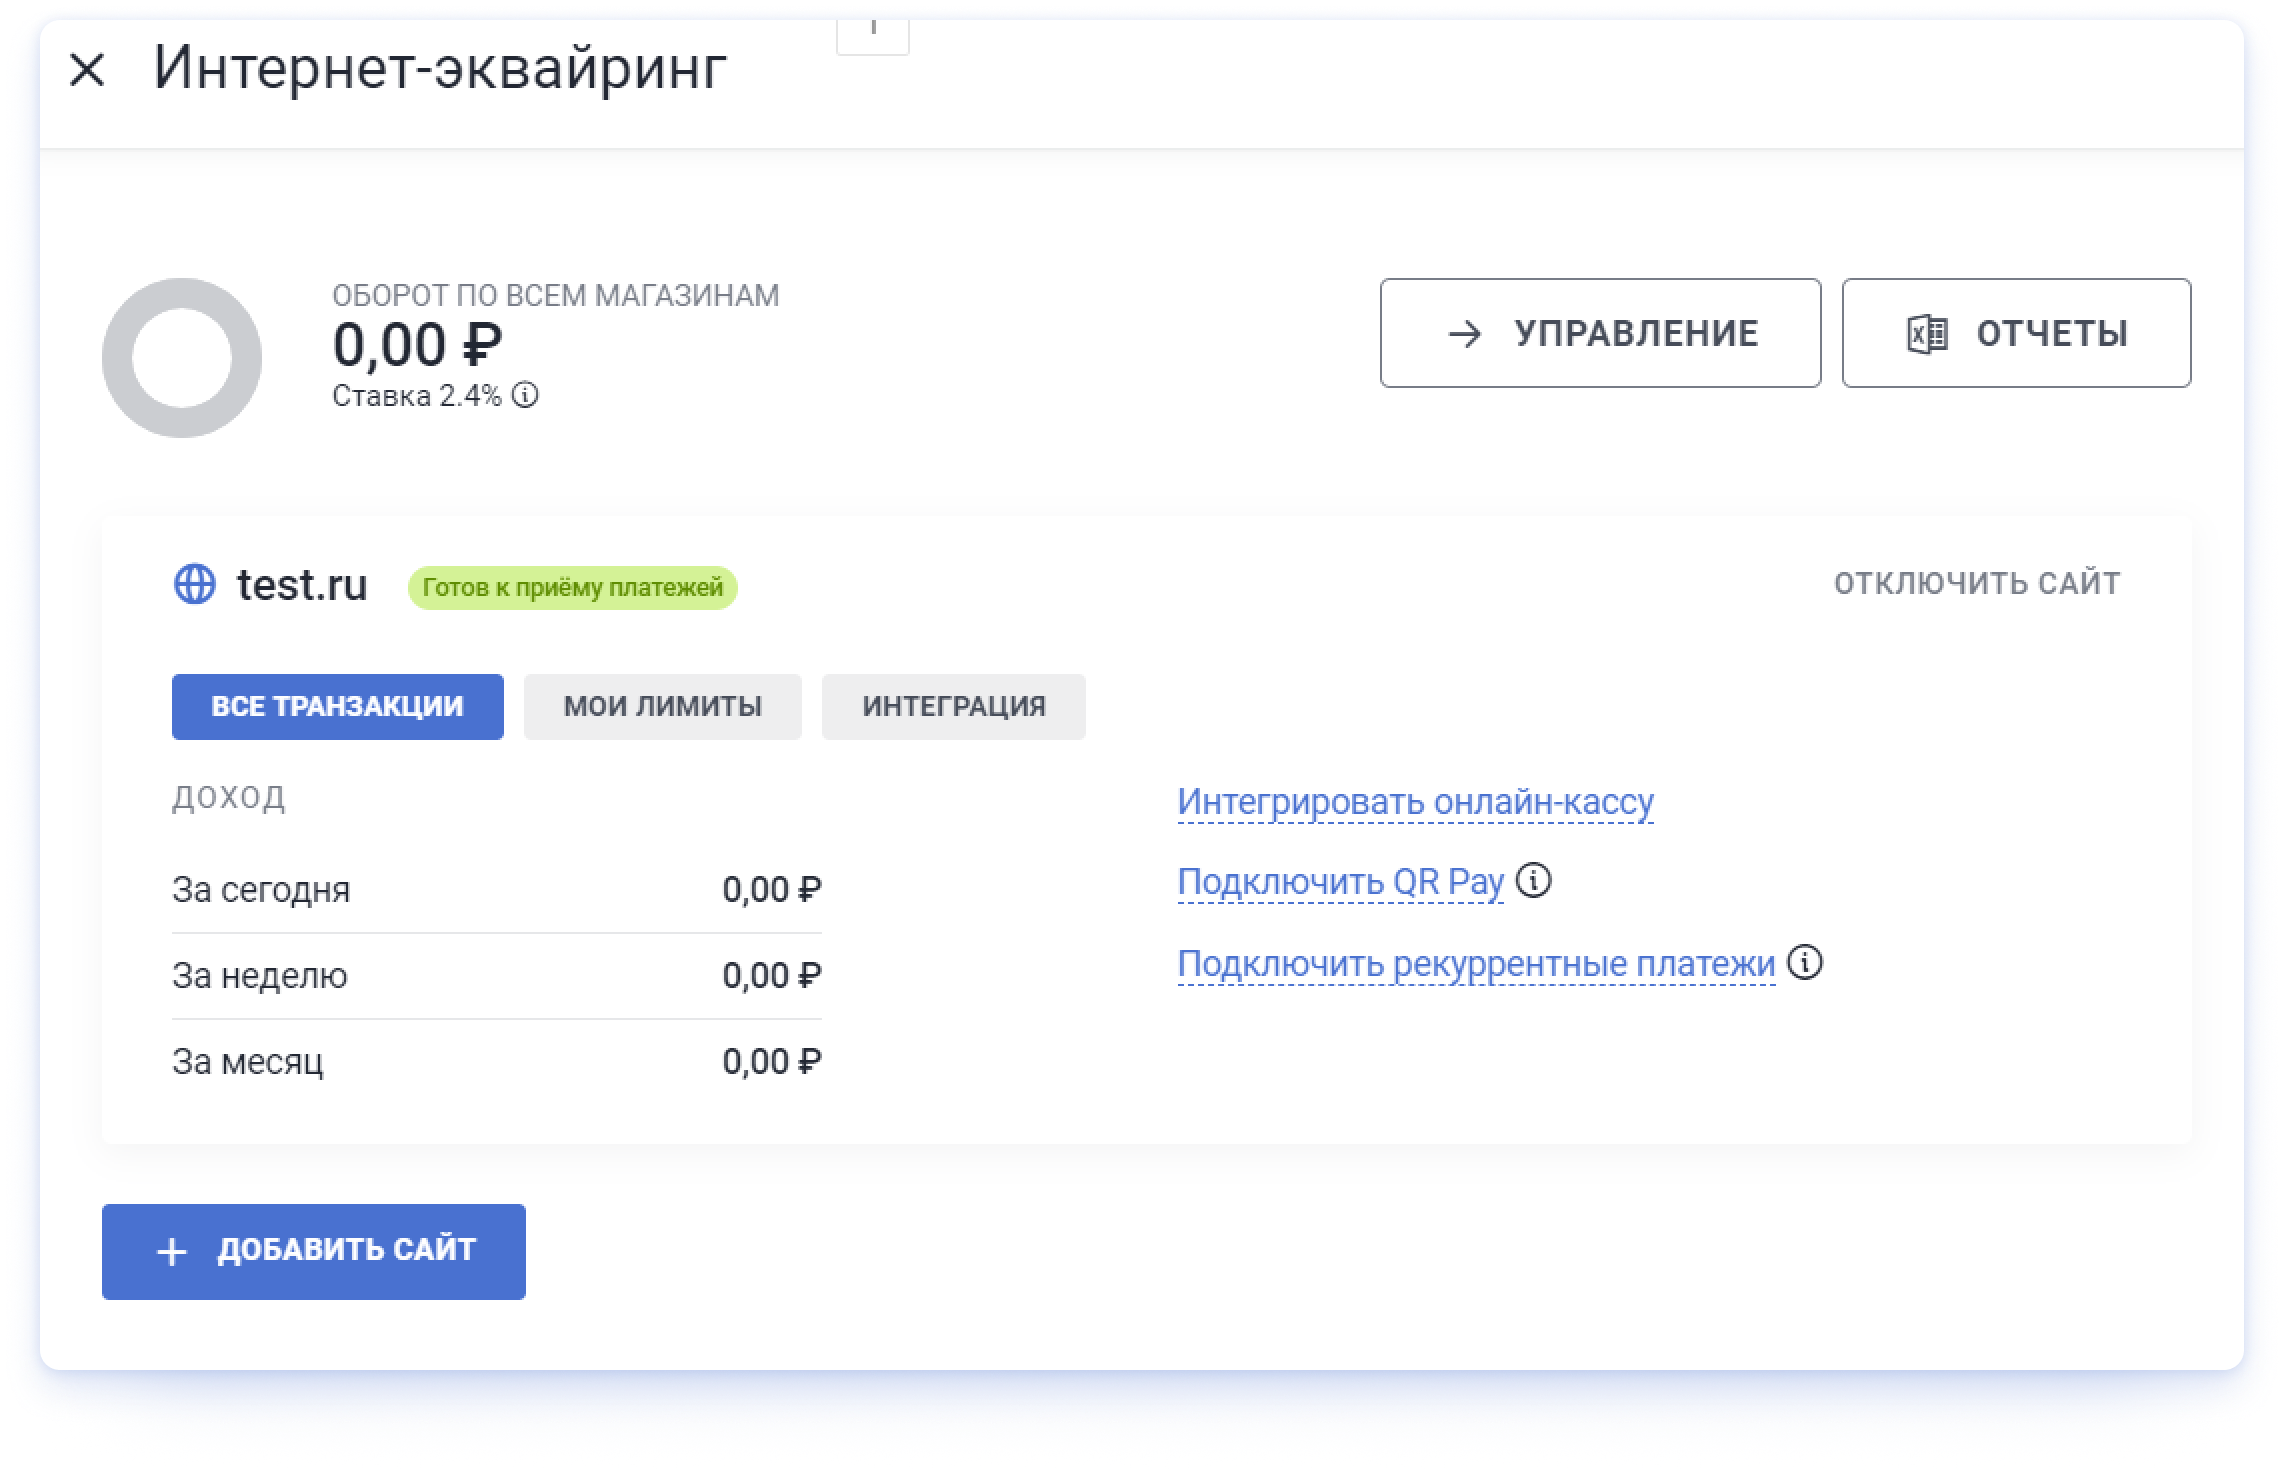Open the ОТЧЕТЫ reports button
The image size is (2284, 1470).
[2016, 333]
